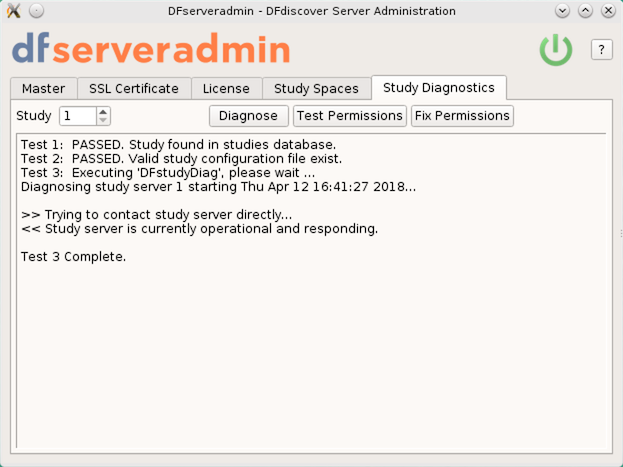Click the round pin button in title bar
The height and width of the screenshot is (467, 623).
37,11
